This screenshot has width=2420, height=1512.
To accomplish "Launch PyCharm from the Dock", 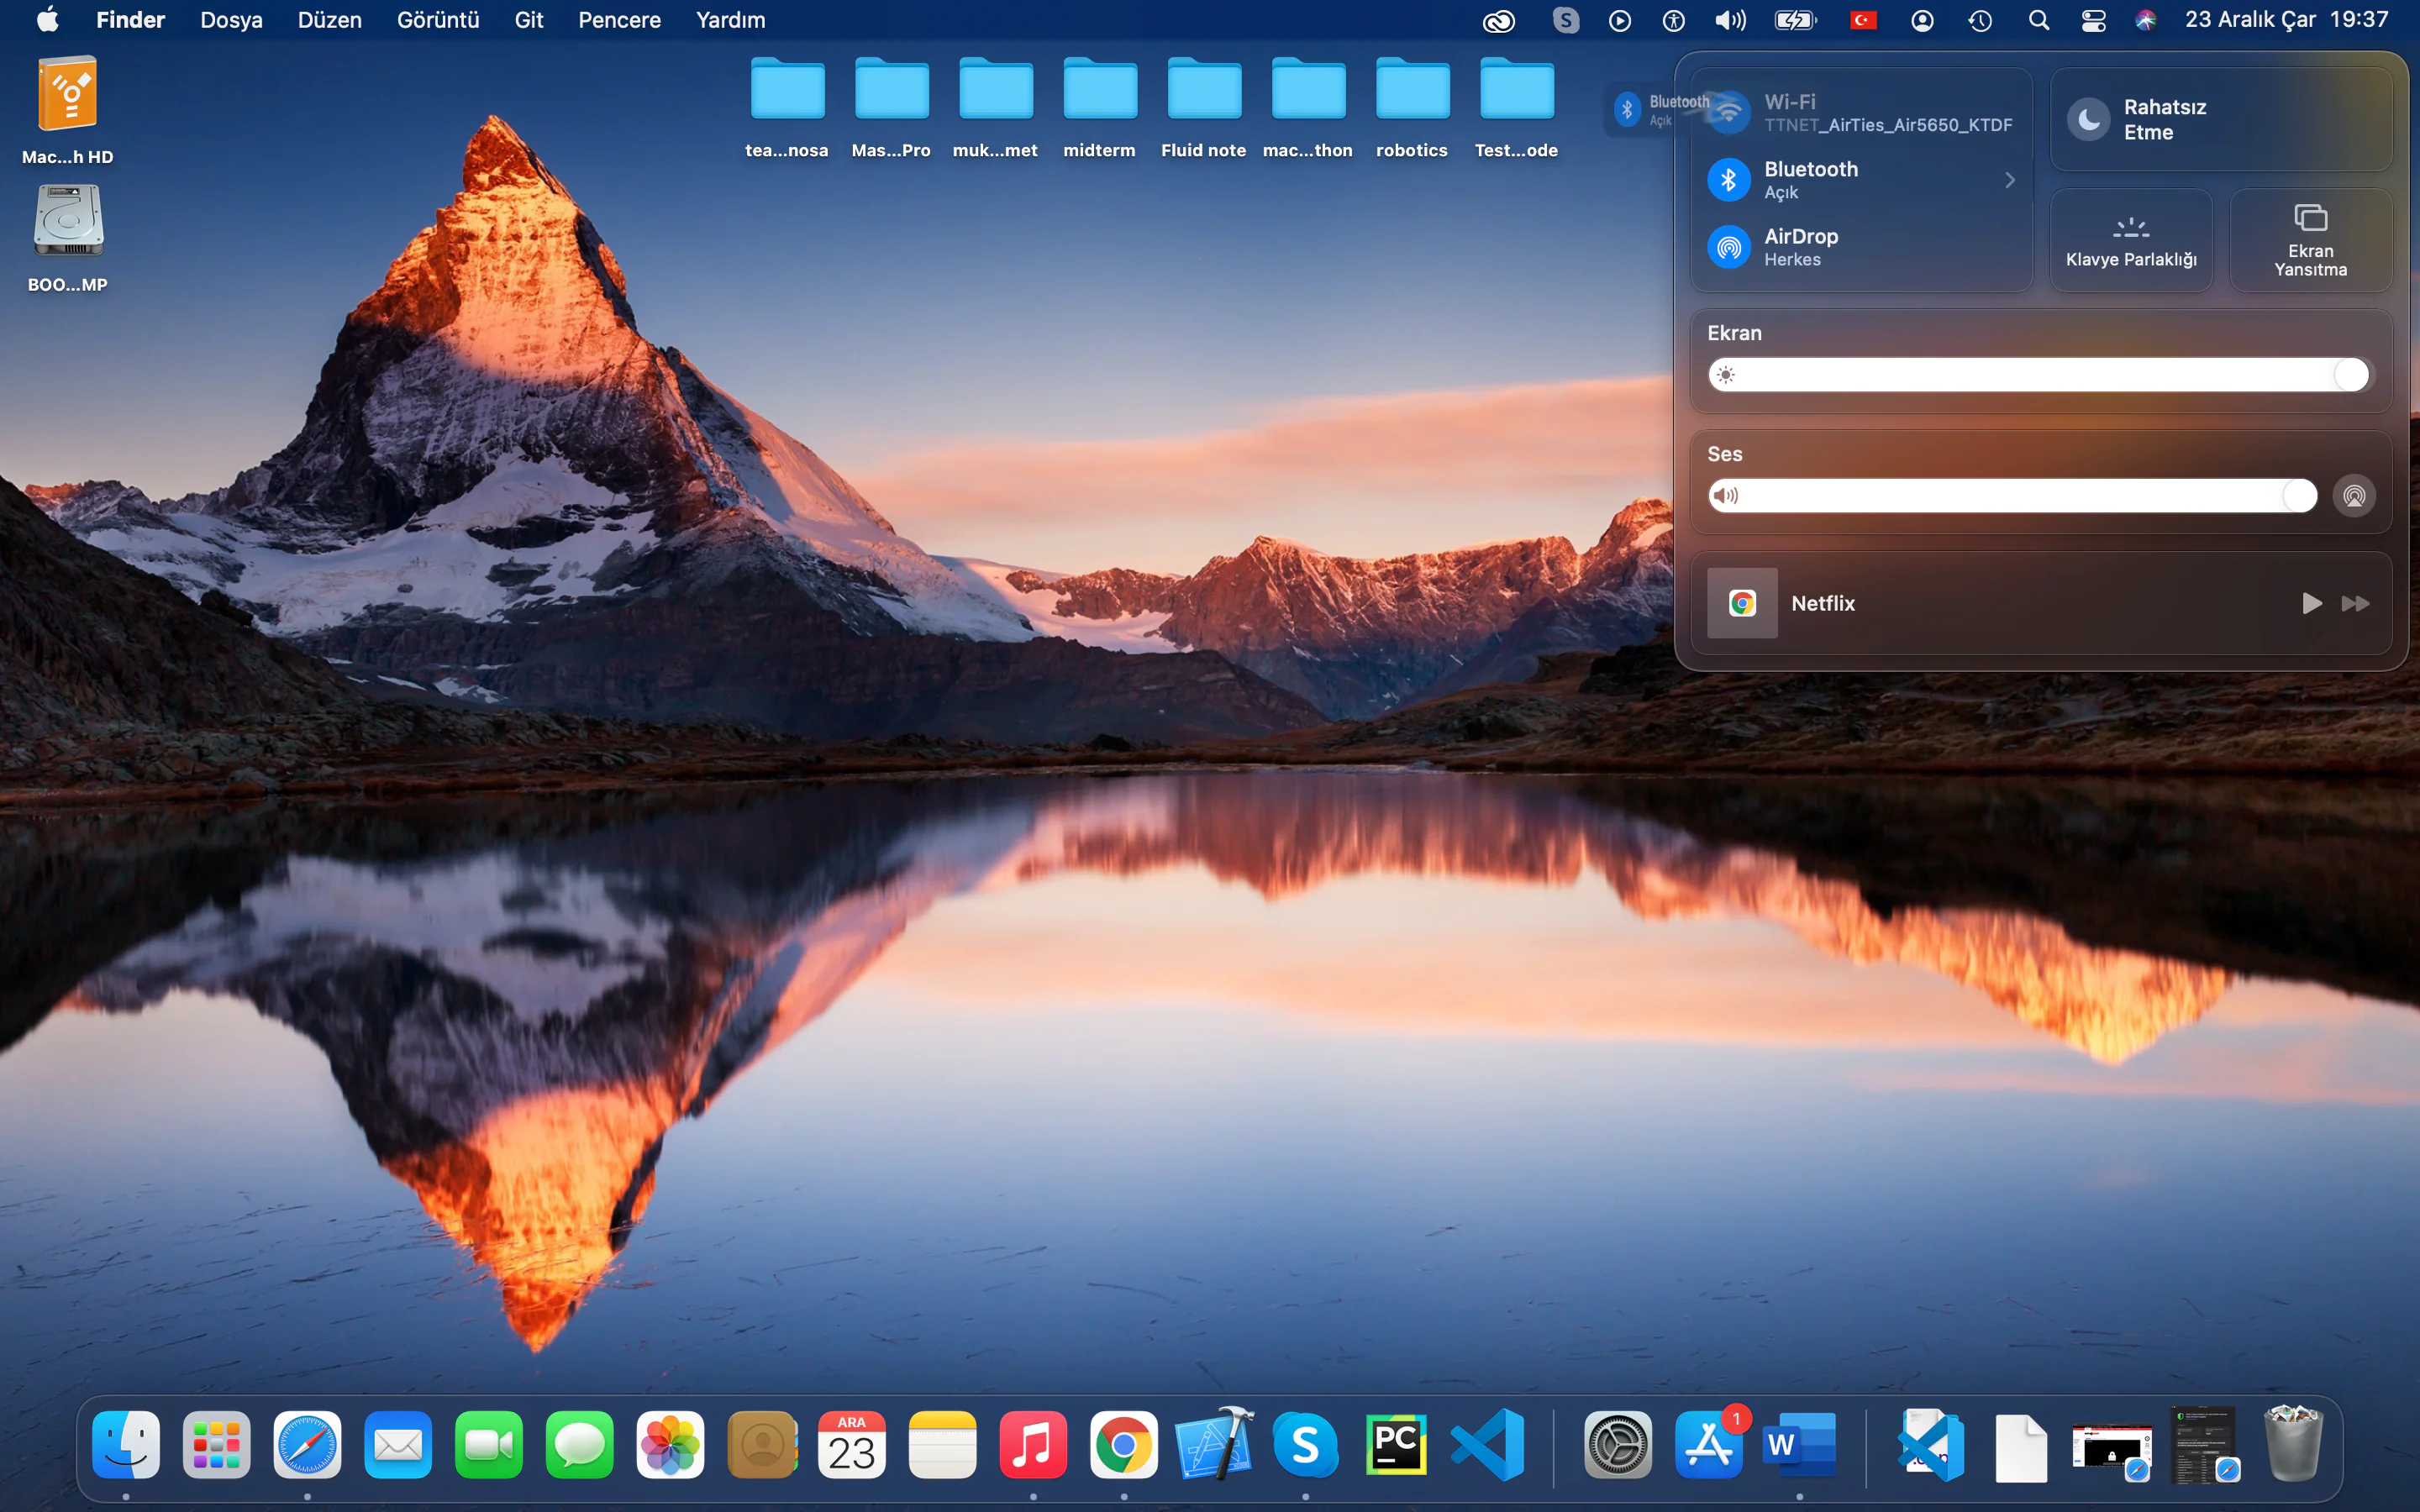I will tap(1396, 1444).
